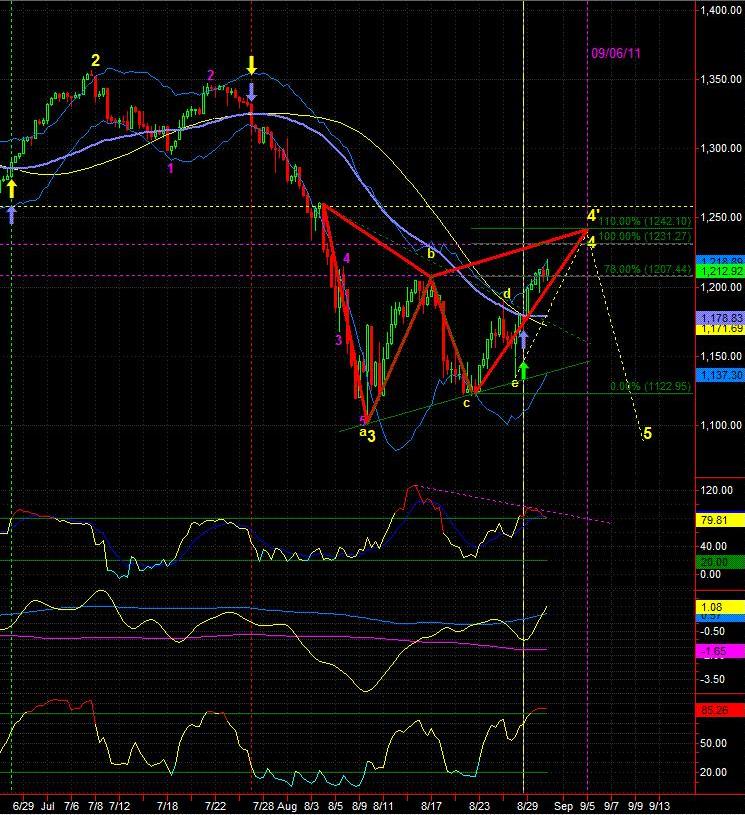Select the 110.00% (1242.10) Fibonacci level label
This screenshot has height=815, width=745.
tap(647, 221)
